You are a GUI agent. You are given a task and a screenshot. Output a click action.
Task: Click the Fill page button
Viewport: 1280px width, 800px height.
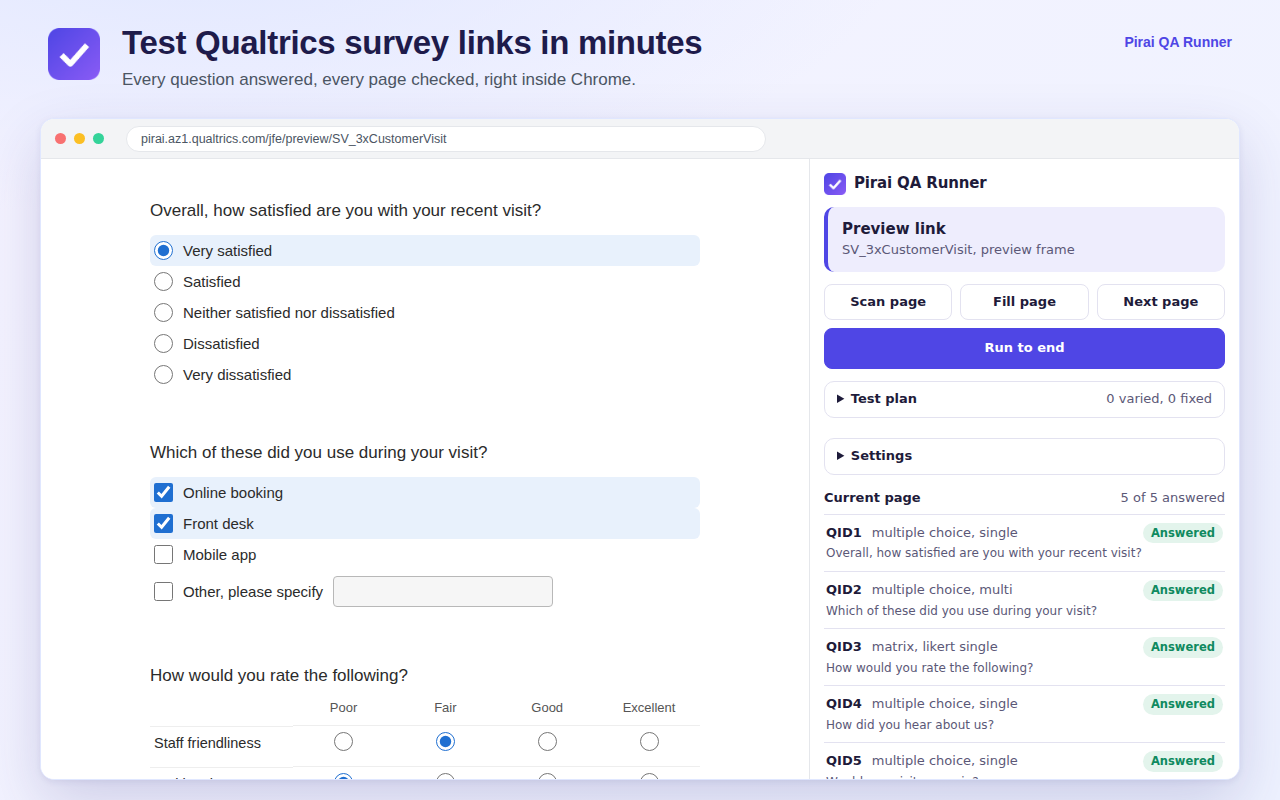pos(1024,302)
